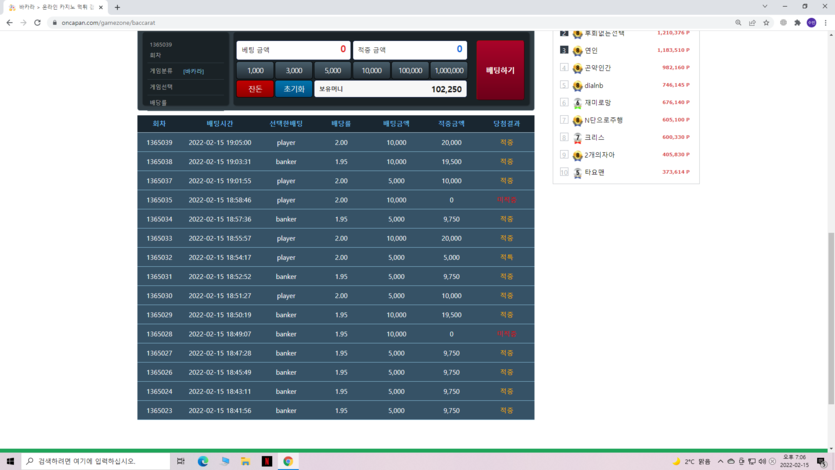835x470 pixels.
Task: Click the 당첨결과 column header
Action: [506, 123]
